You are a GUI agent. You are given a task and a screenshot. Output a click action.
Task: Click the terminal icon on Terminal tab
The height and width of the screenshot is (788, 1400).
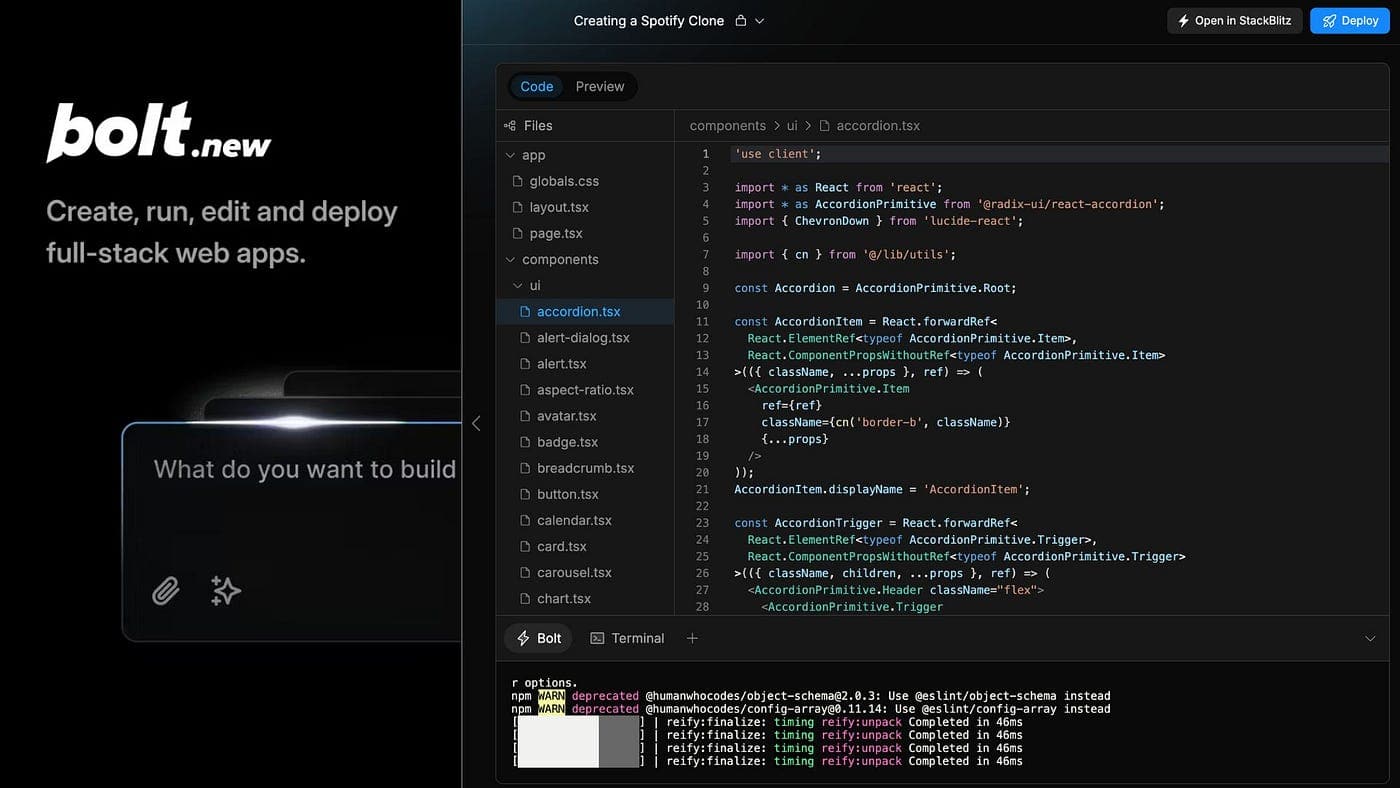pos(597,638)
